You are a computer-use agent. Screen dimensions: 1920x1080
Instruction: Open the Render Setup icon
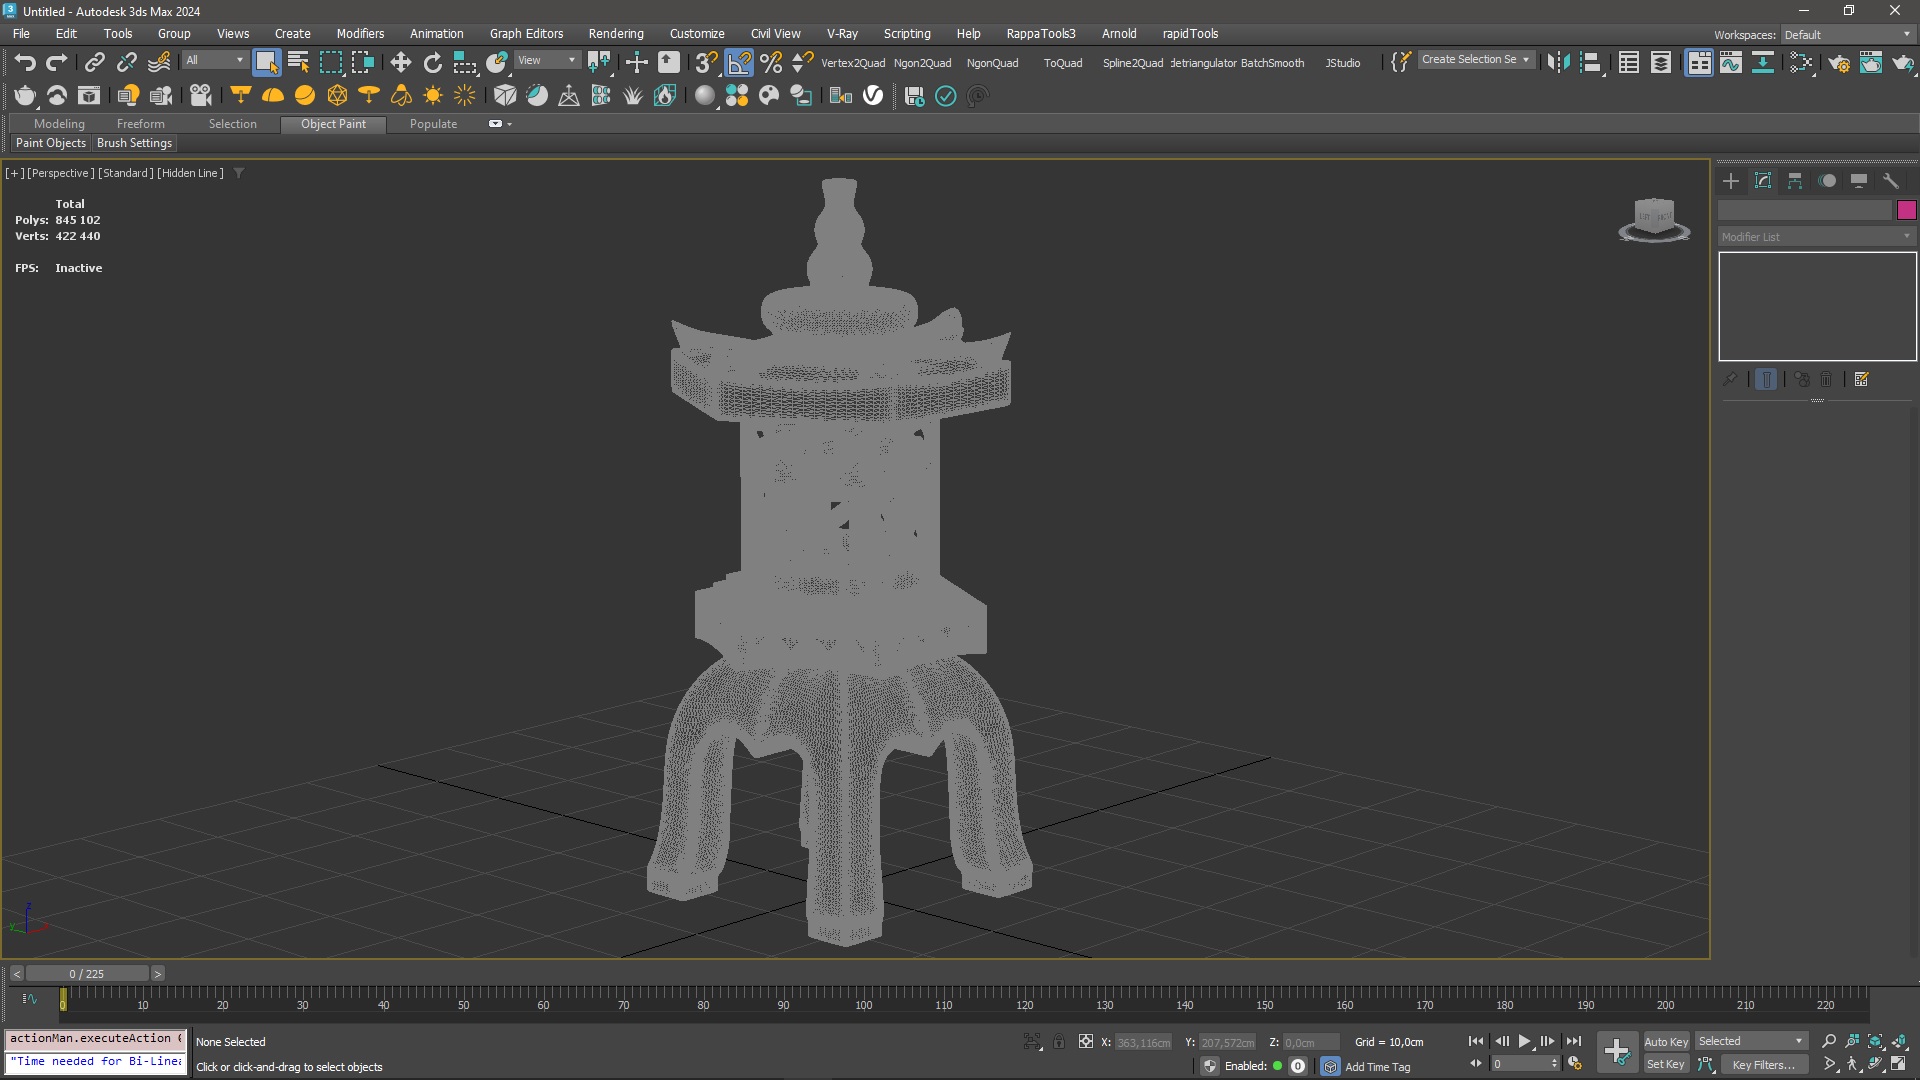(1839, 62)
